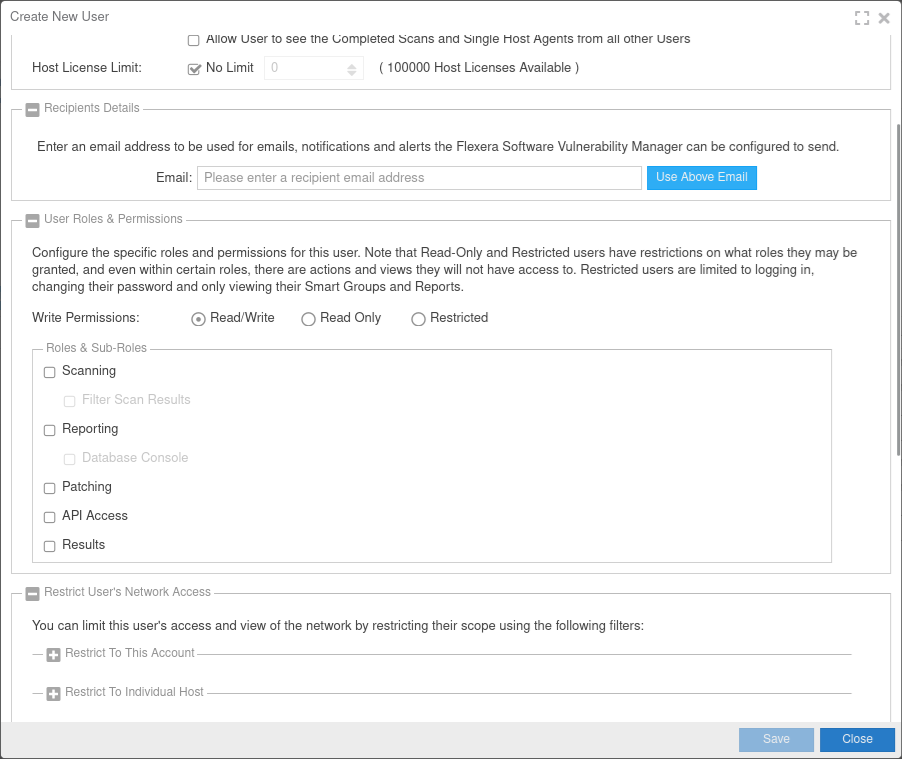Collapse Restrict User's Network Access section
Viewport: 903px width, 759px height.
32,593
